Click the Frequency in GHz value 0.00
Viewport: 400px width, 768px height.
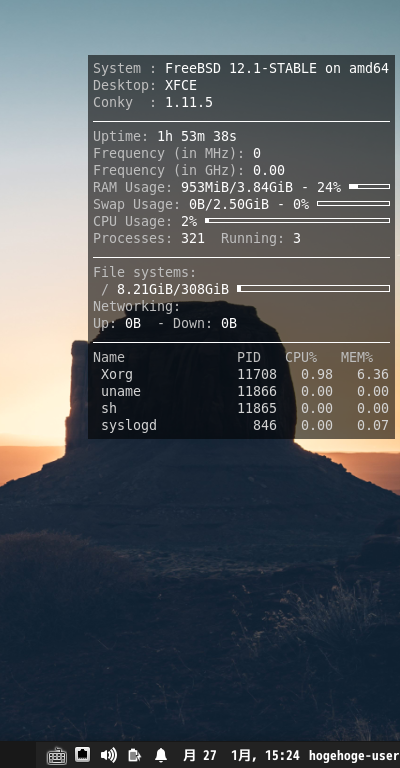click(x=269, y=170)
